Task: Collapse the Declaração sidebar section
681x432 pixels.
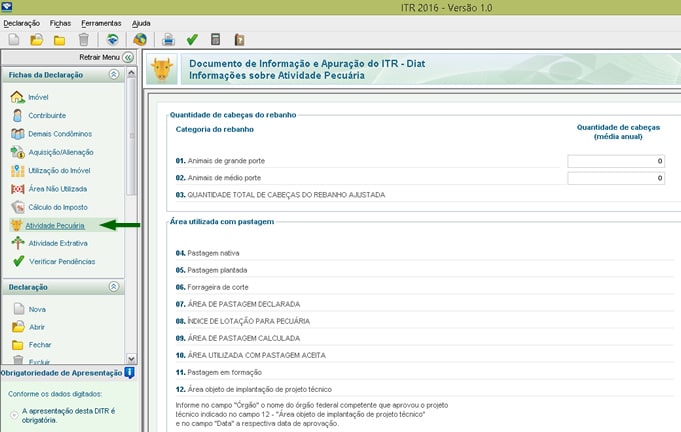Action: [x=114, y=287]
